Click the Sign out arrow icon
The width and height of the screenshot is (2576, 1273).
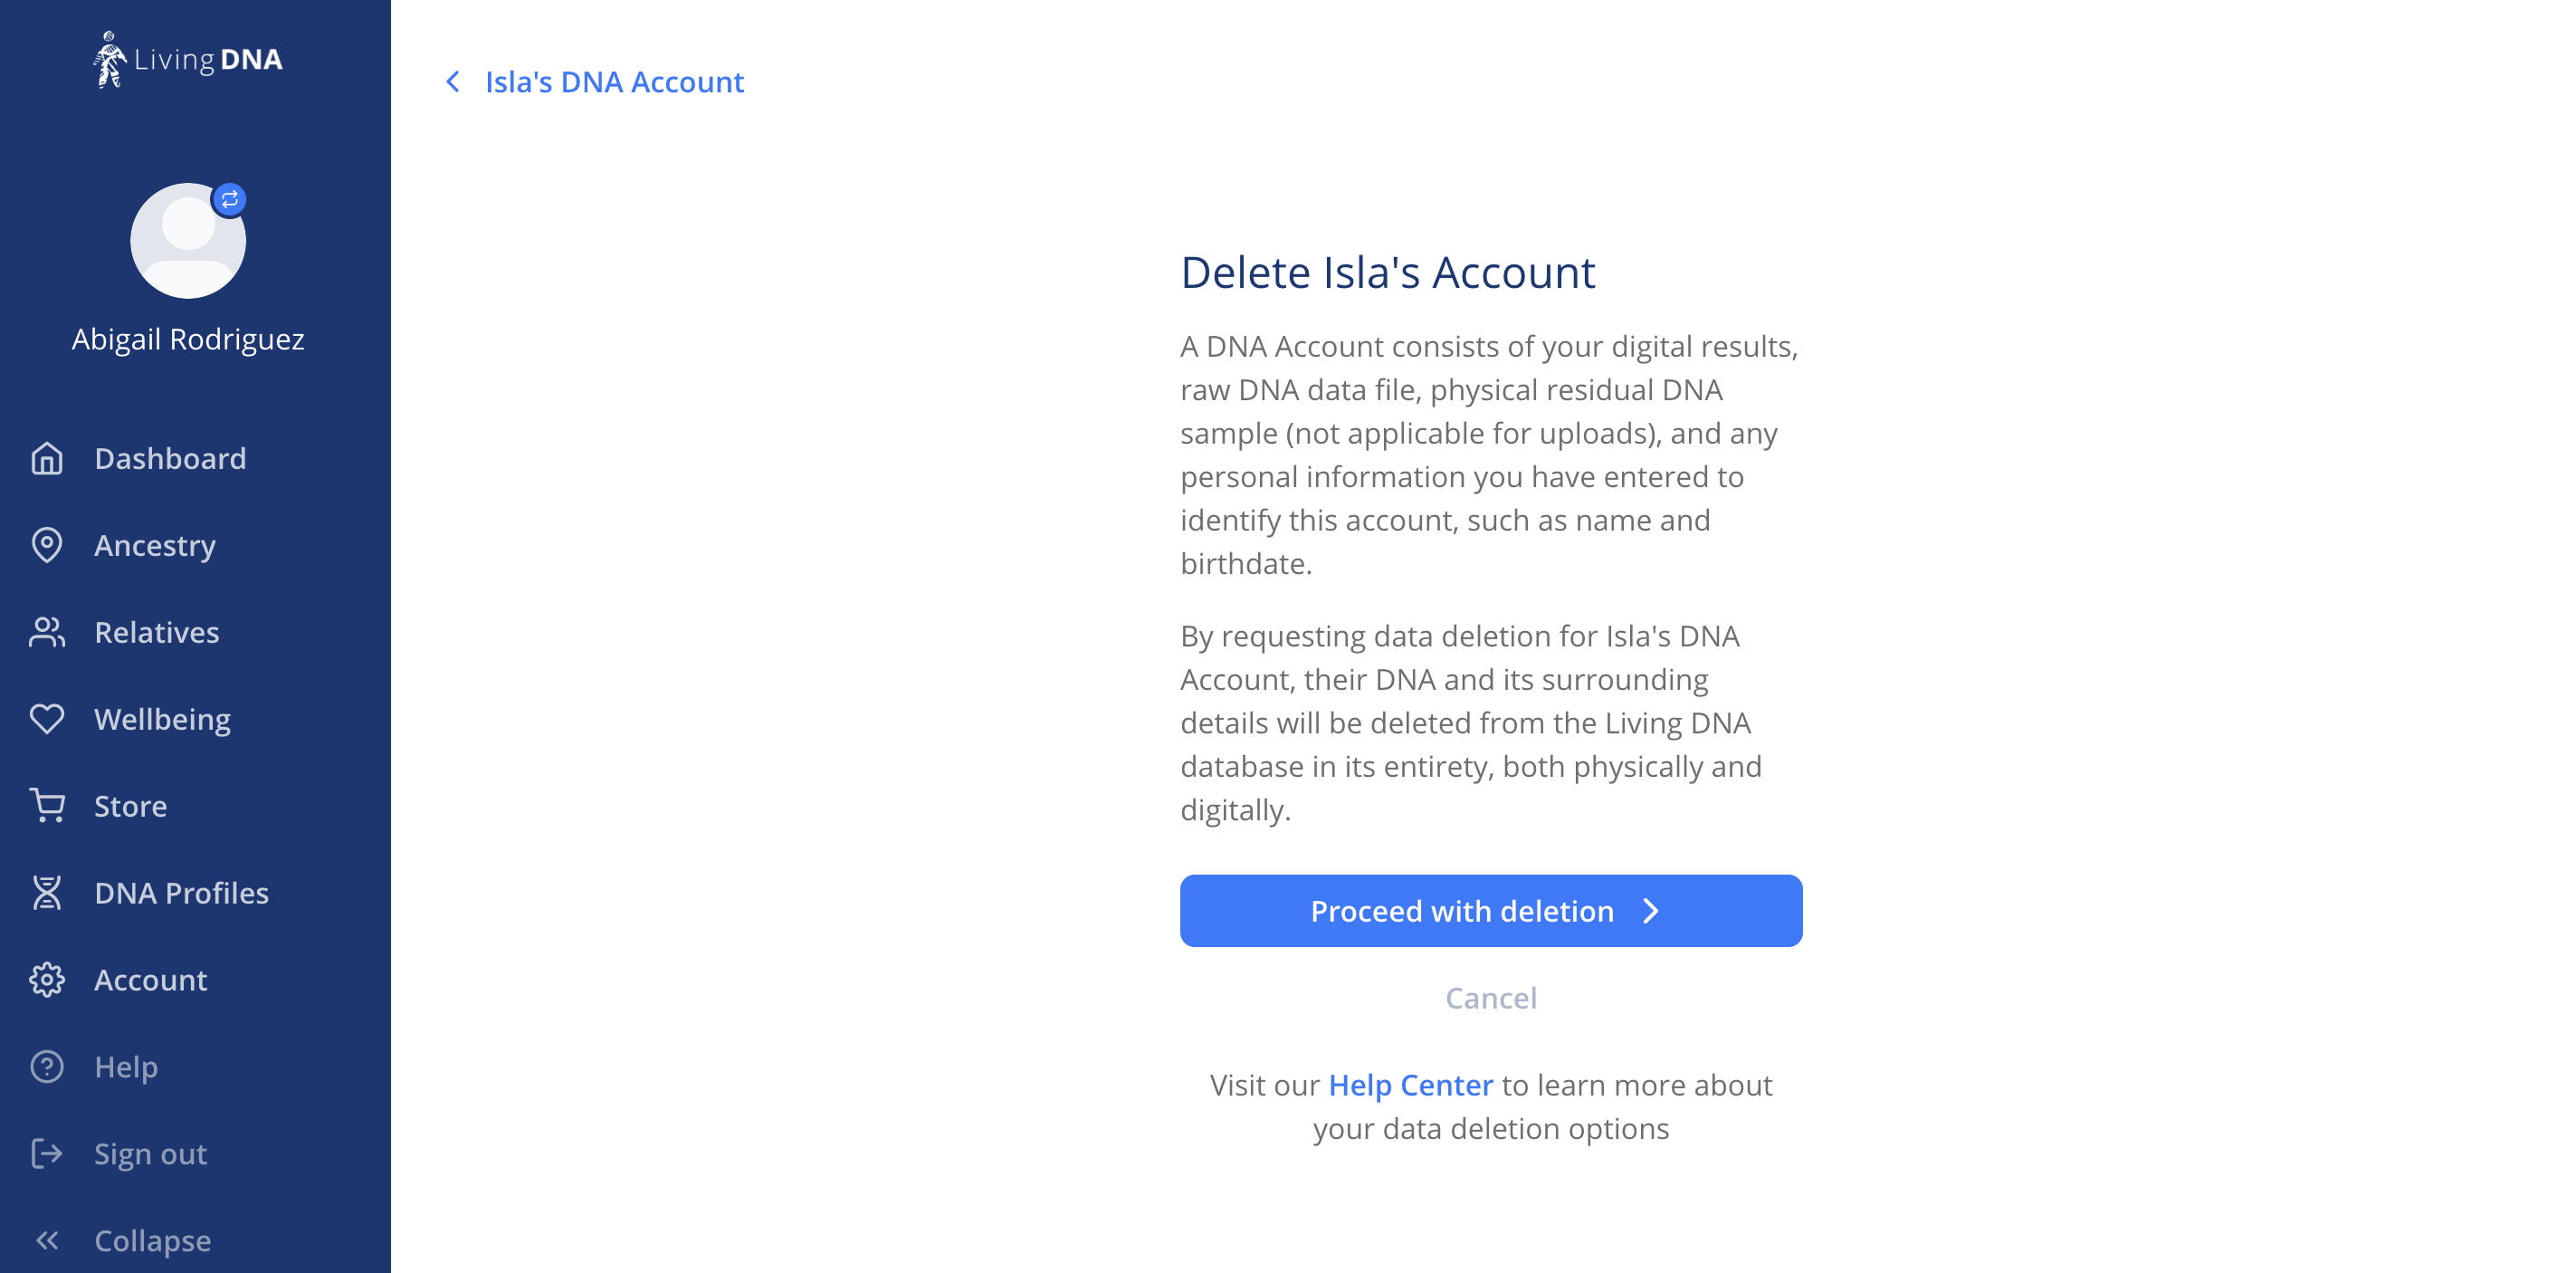click(x=47, y=1154)
